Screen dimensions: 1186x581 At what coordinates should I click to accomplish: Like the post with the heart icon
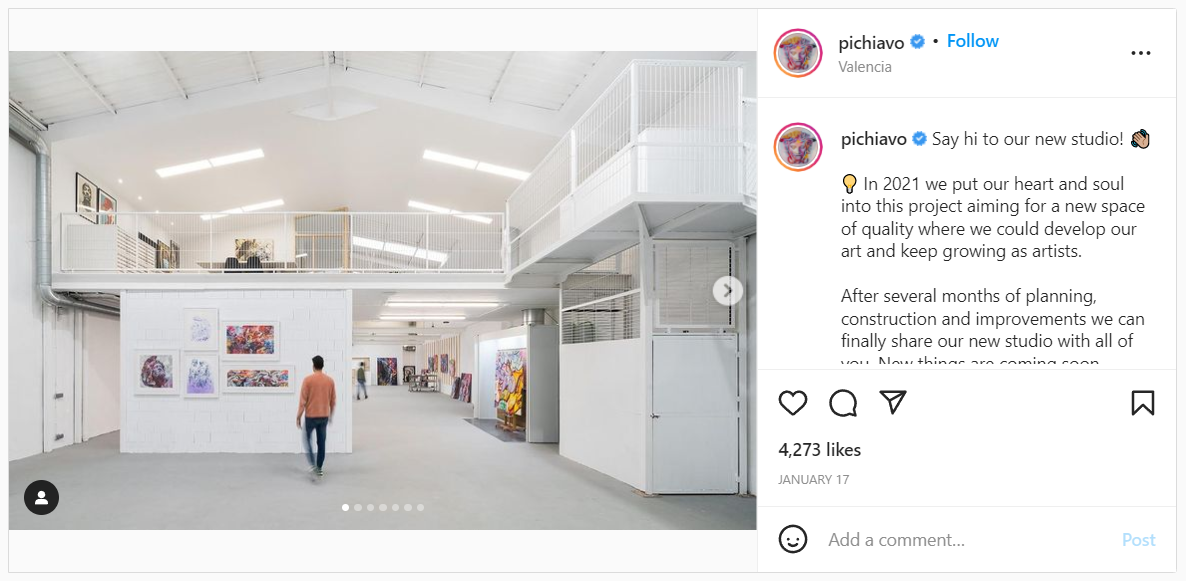793,403
